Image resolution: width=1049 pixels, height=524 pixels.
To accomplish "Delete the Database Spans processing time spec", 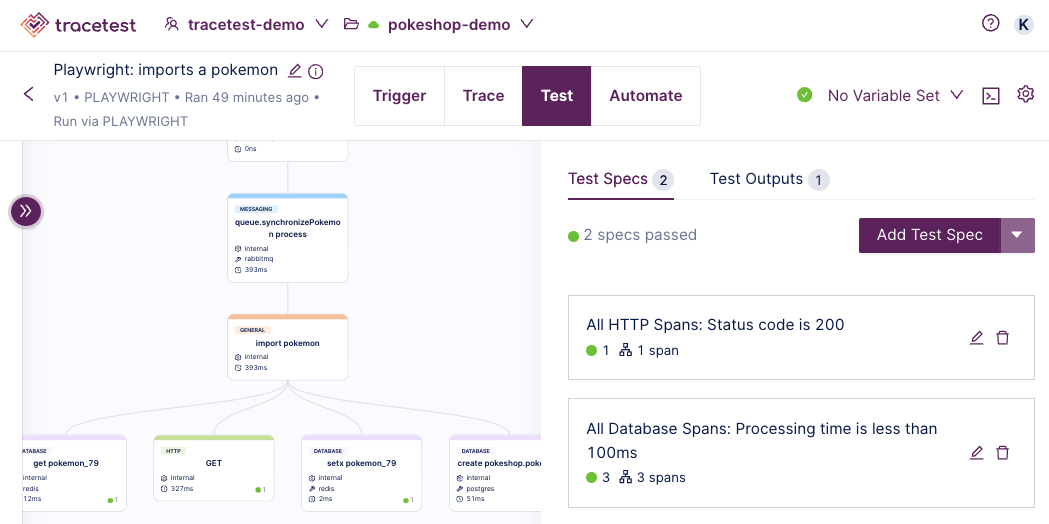I will tap(1003, 453).
